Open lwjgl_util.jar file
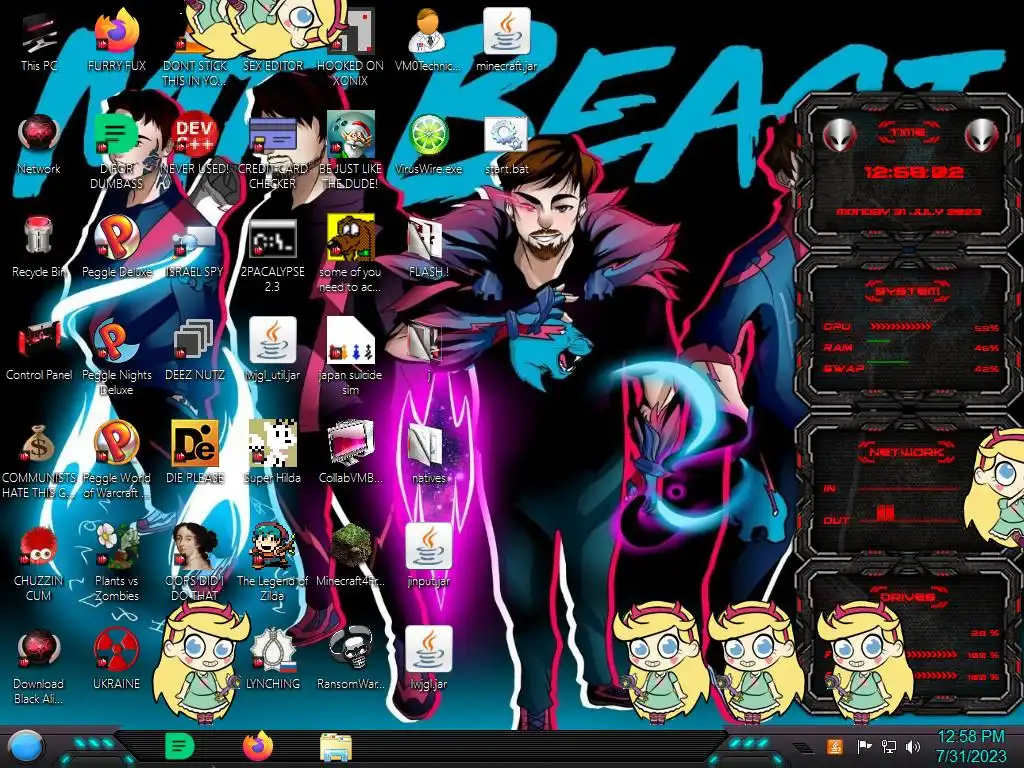 [x=272, y=349]
